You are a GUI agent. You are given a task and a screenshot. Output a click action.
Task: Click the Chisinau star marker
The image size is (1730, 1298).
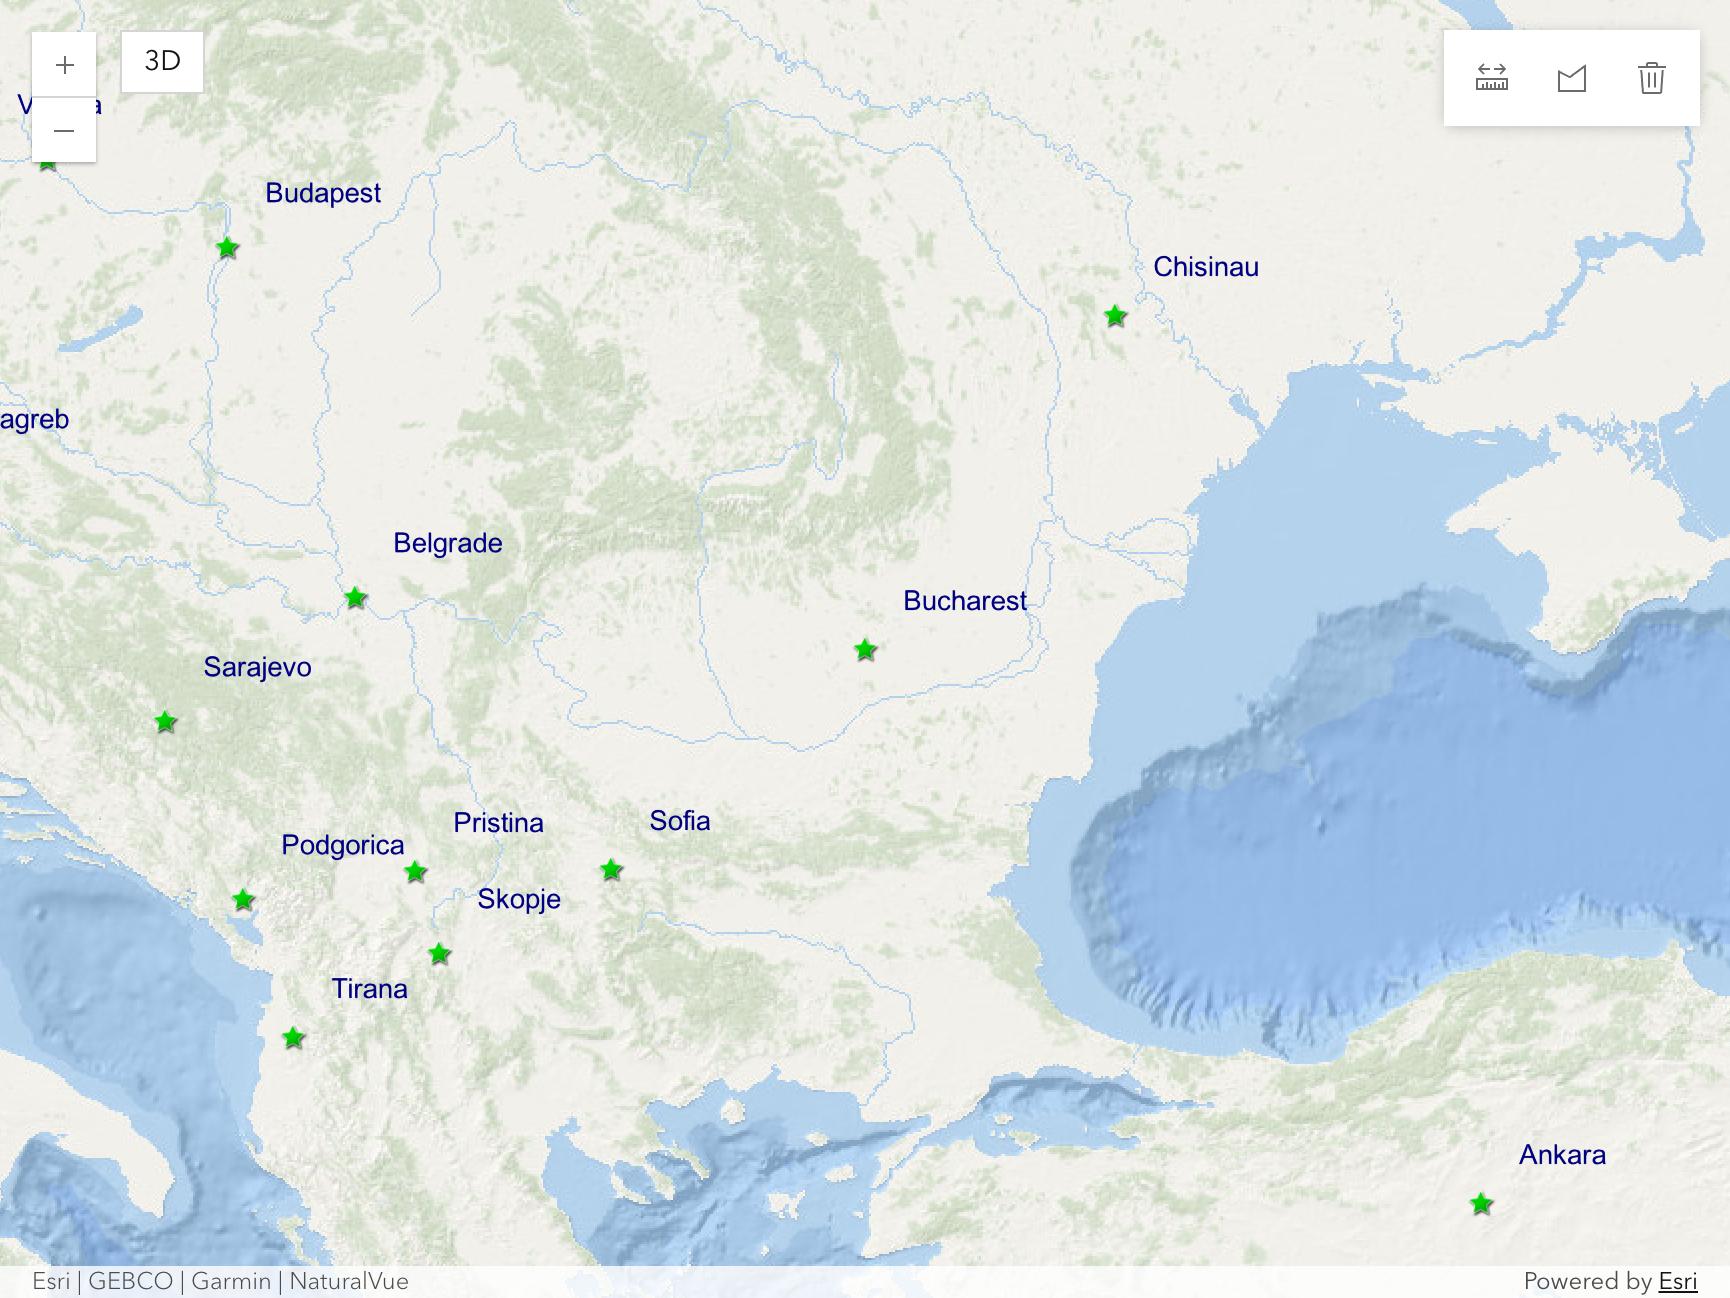[x=1116, y=316]
